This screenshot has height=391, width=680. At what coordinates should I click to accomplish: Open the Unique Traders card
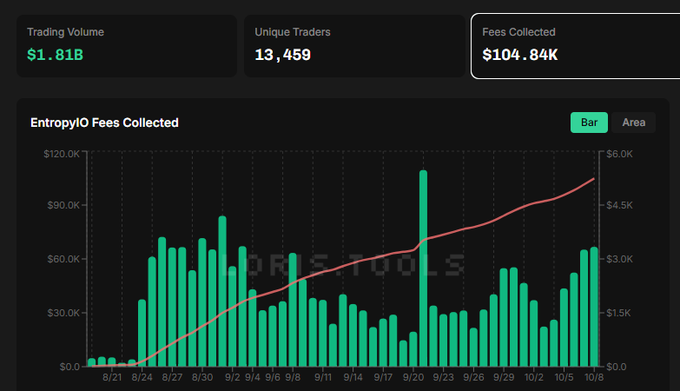pos(354,46)
